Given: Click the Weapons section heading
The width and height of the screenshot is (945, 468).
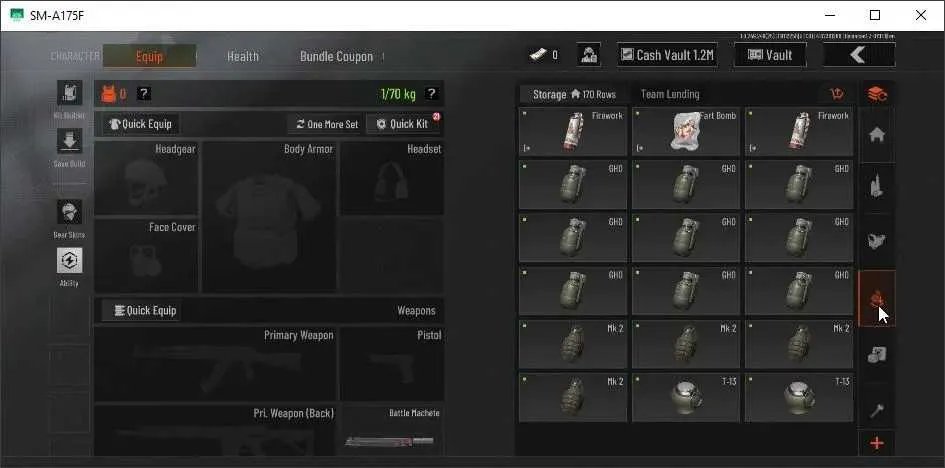Looking at the screenshot, I should click(416, 311).
